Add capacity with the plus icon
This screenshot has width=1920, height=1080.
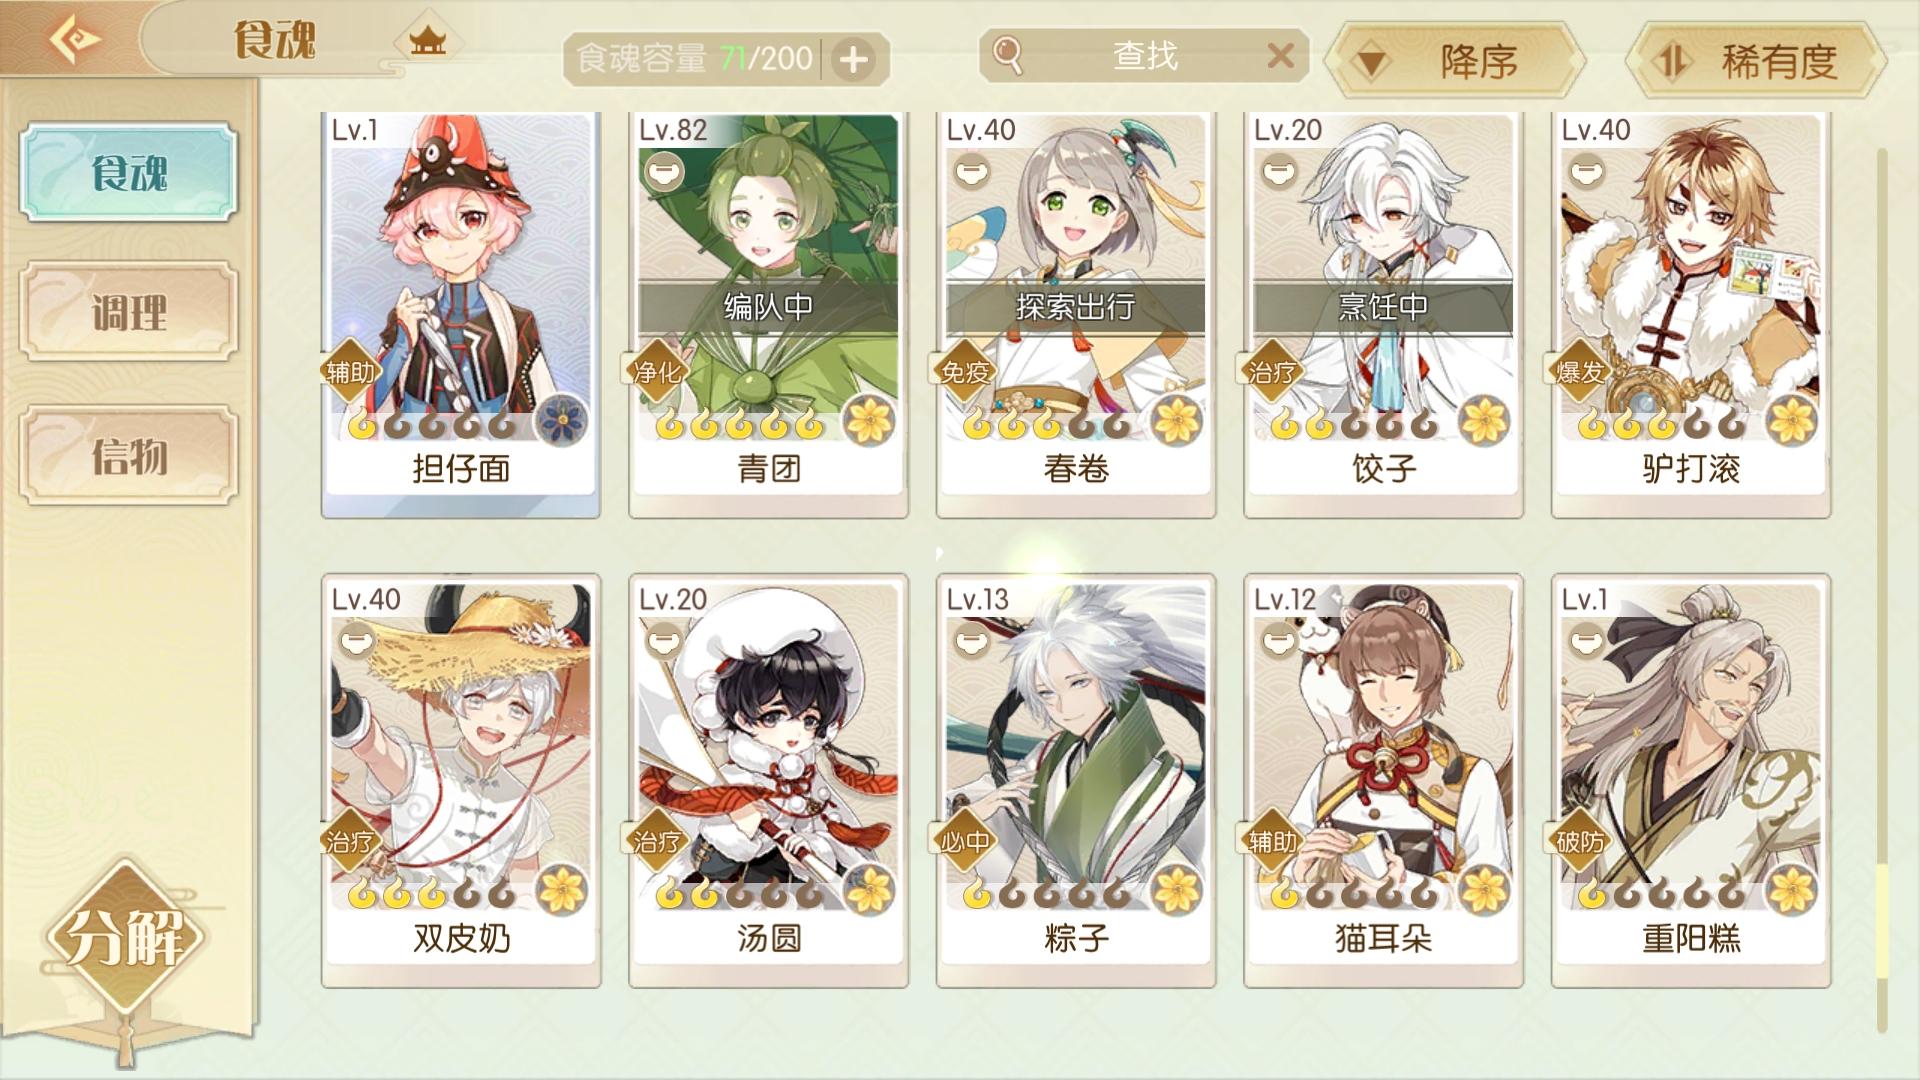[853, 60]
